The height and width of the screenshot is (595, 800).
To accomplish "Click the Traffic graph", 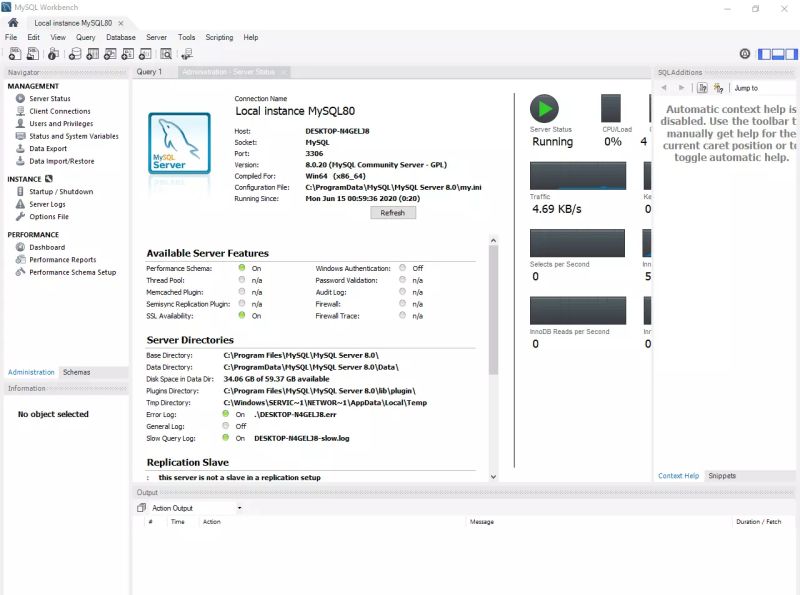I will (x=578, y=176).
